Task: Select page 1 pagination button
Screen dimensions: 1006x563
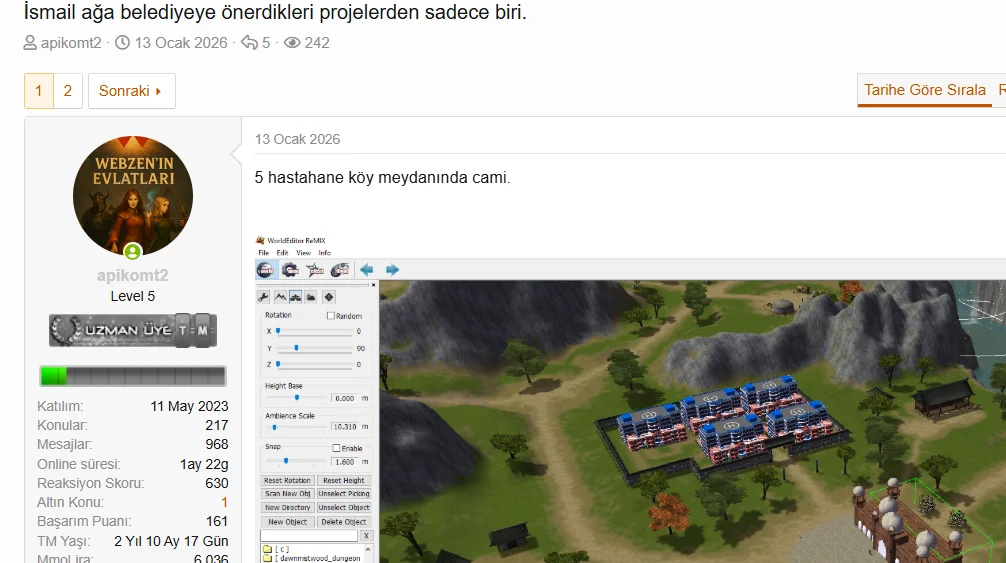Action: point(38,91)
